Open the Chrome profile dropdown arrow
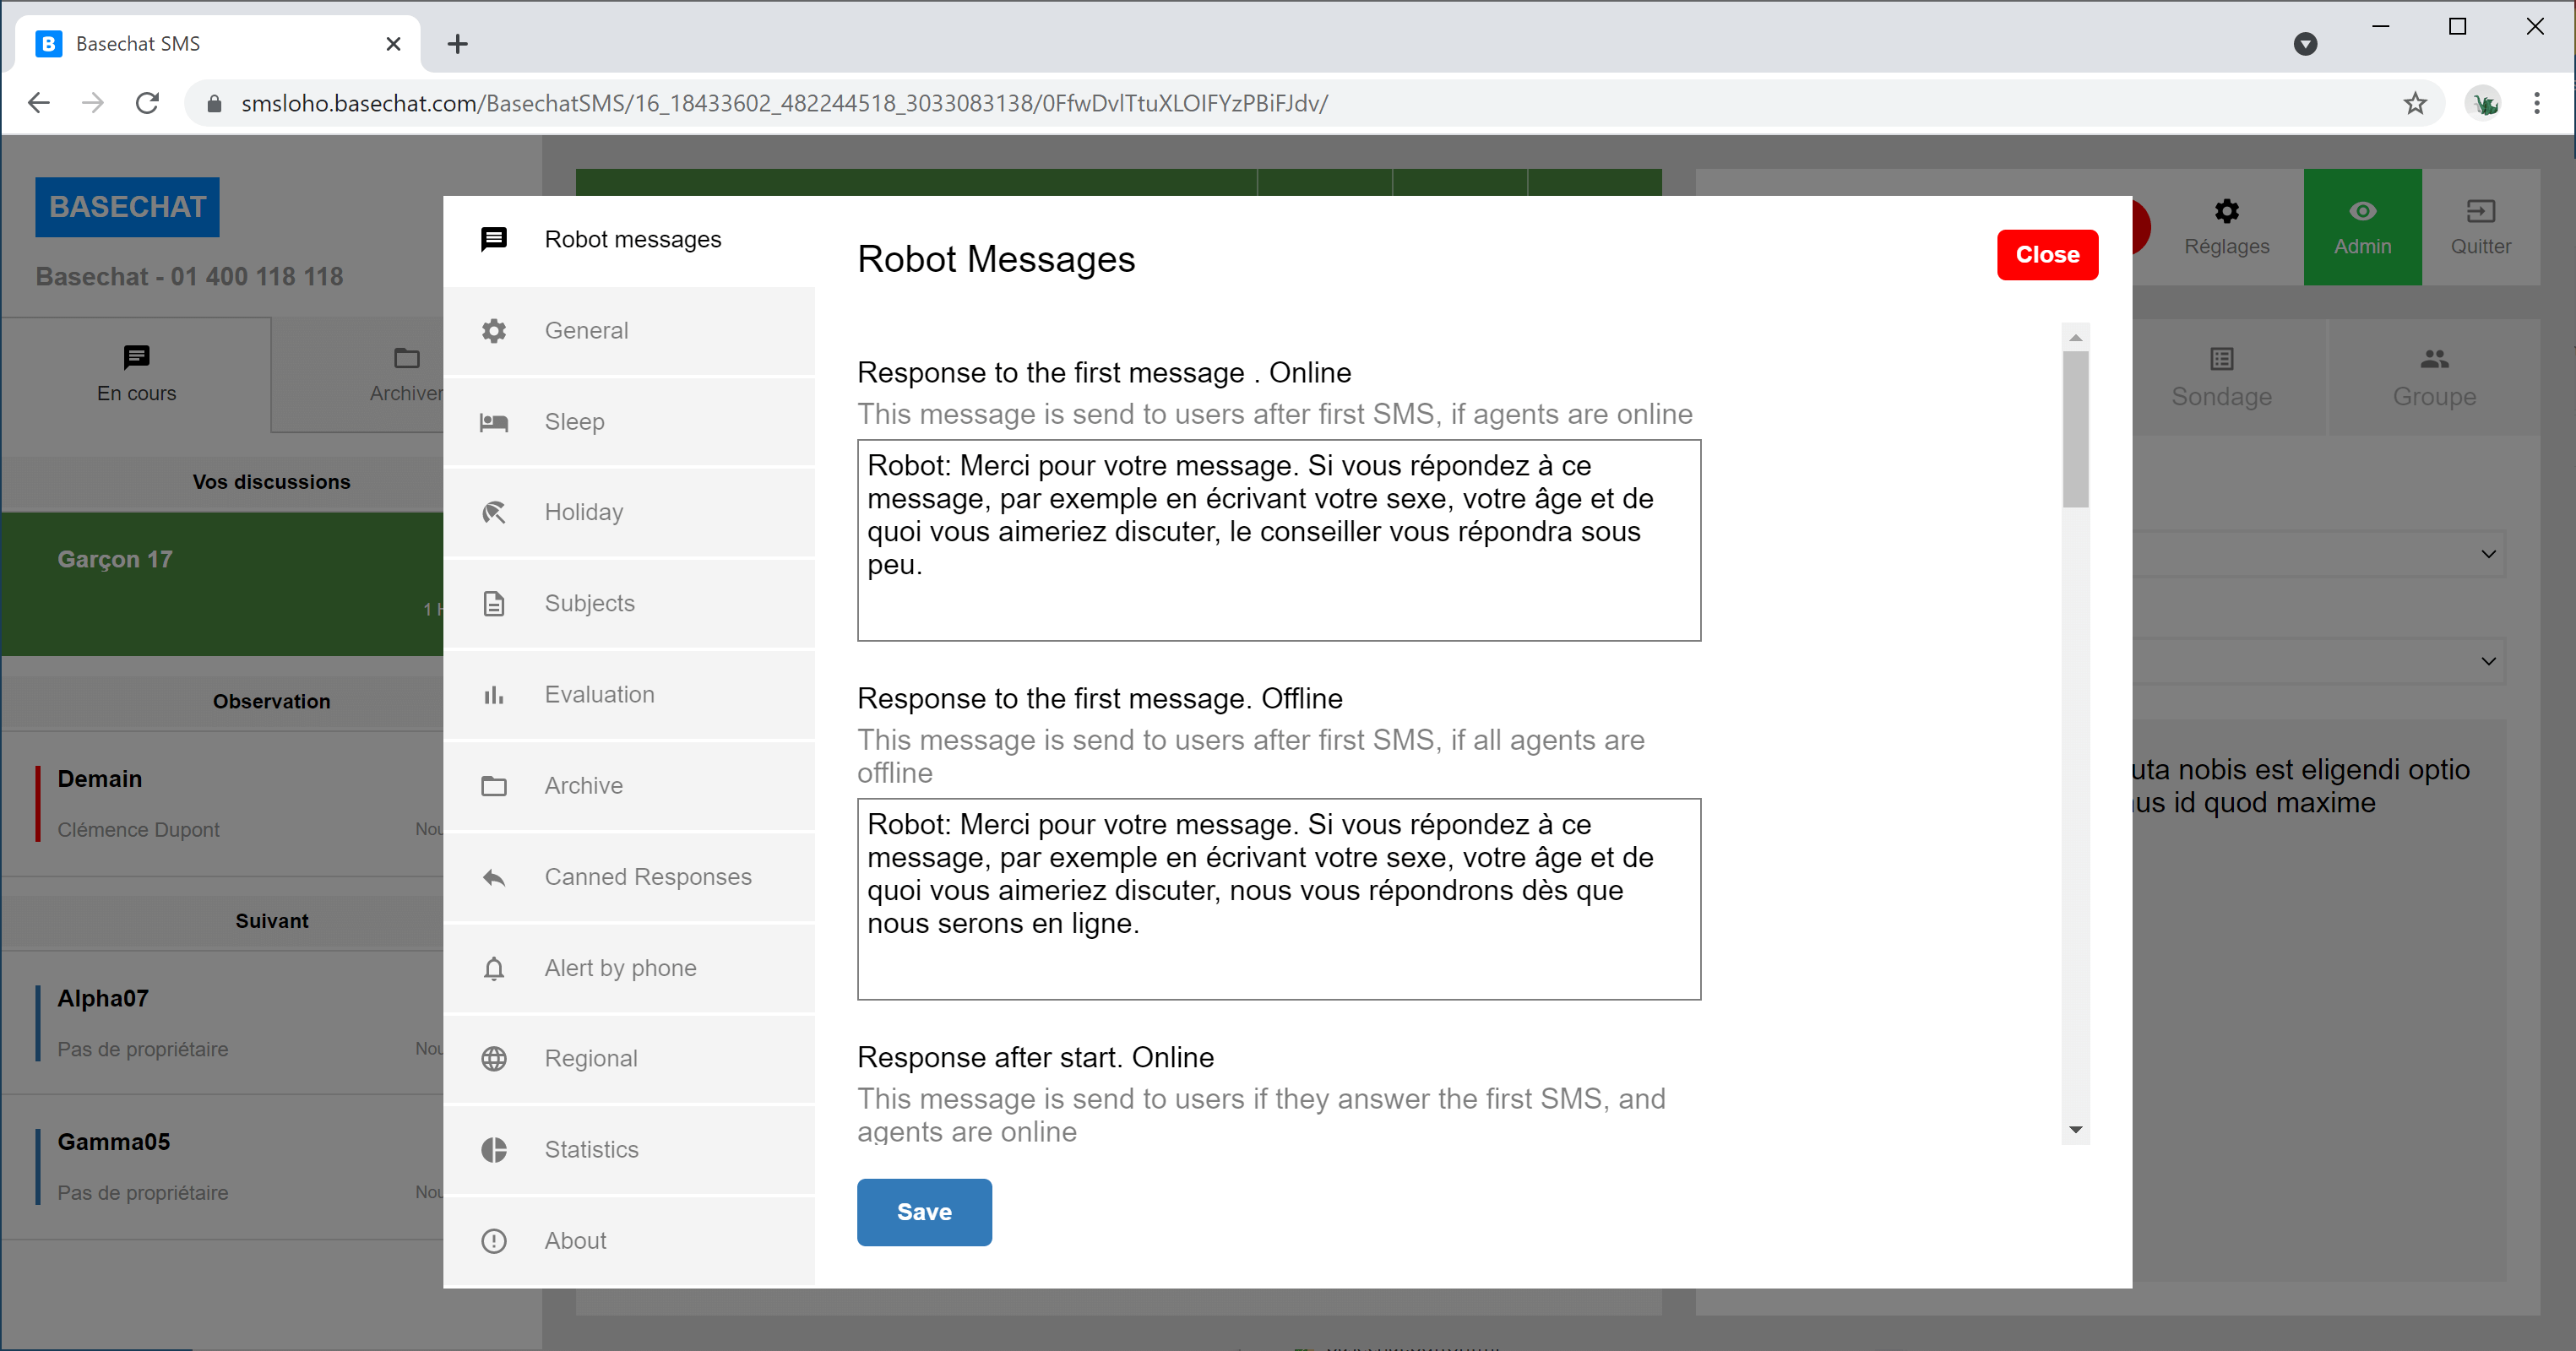This screenshot has width=2576, height=1351. (x=2305, y=44)
